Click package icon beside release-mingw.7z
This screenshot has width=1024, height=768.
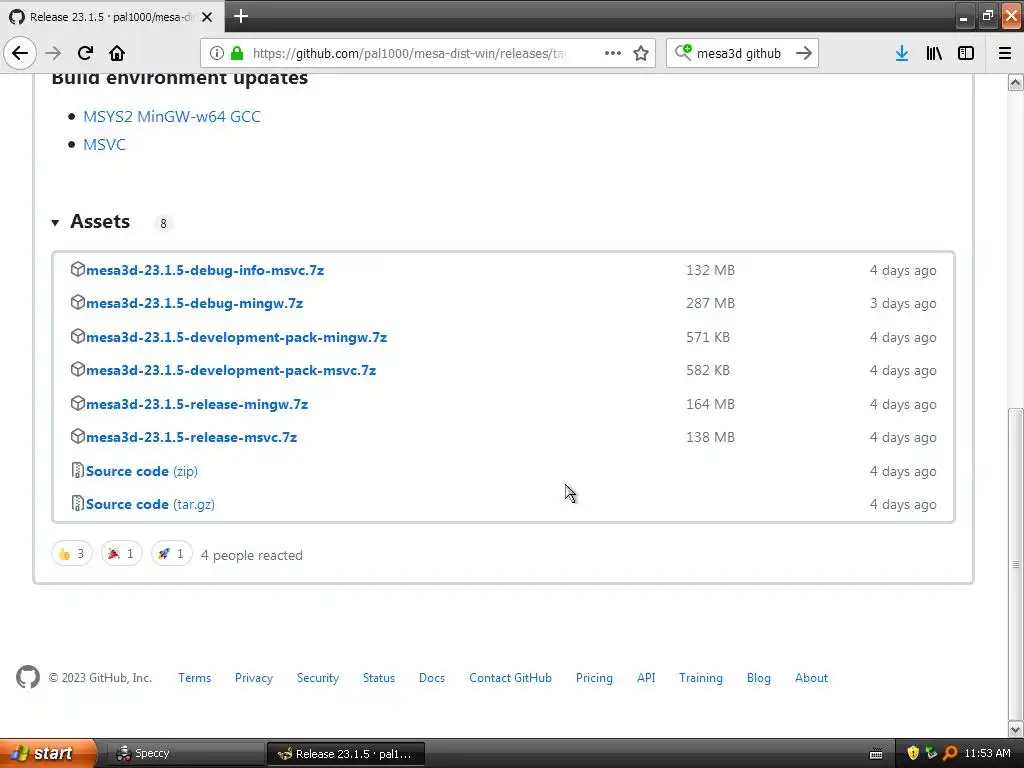[78, 403]
